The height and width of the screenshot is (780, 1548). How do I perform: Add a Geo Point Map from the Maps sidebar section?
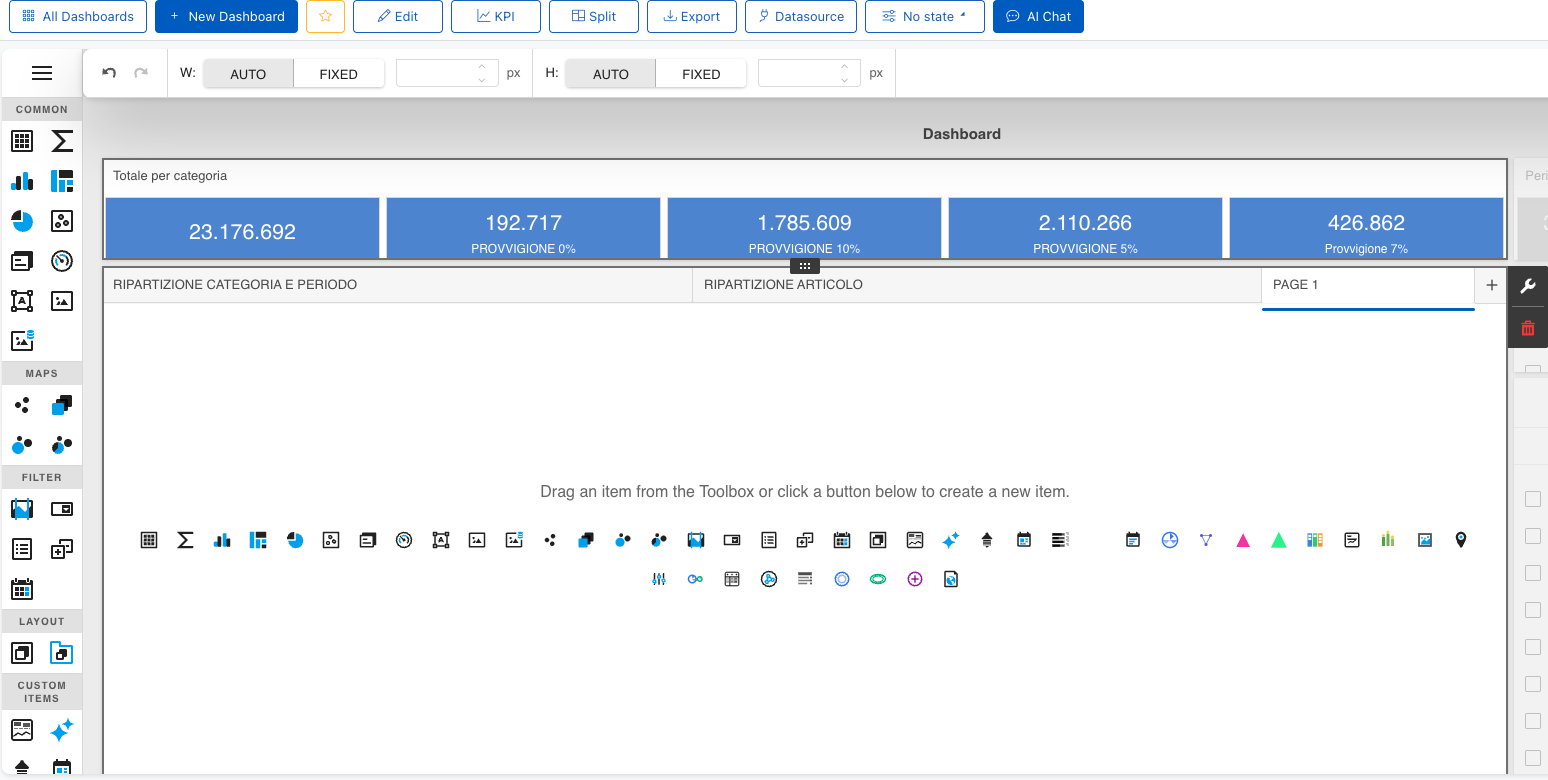tap(22, 405)
